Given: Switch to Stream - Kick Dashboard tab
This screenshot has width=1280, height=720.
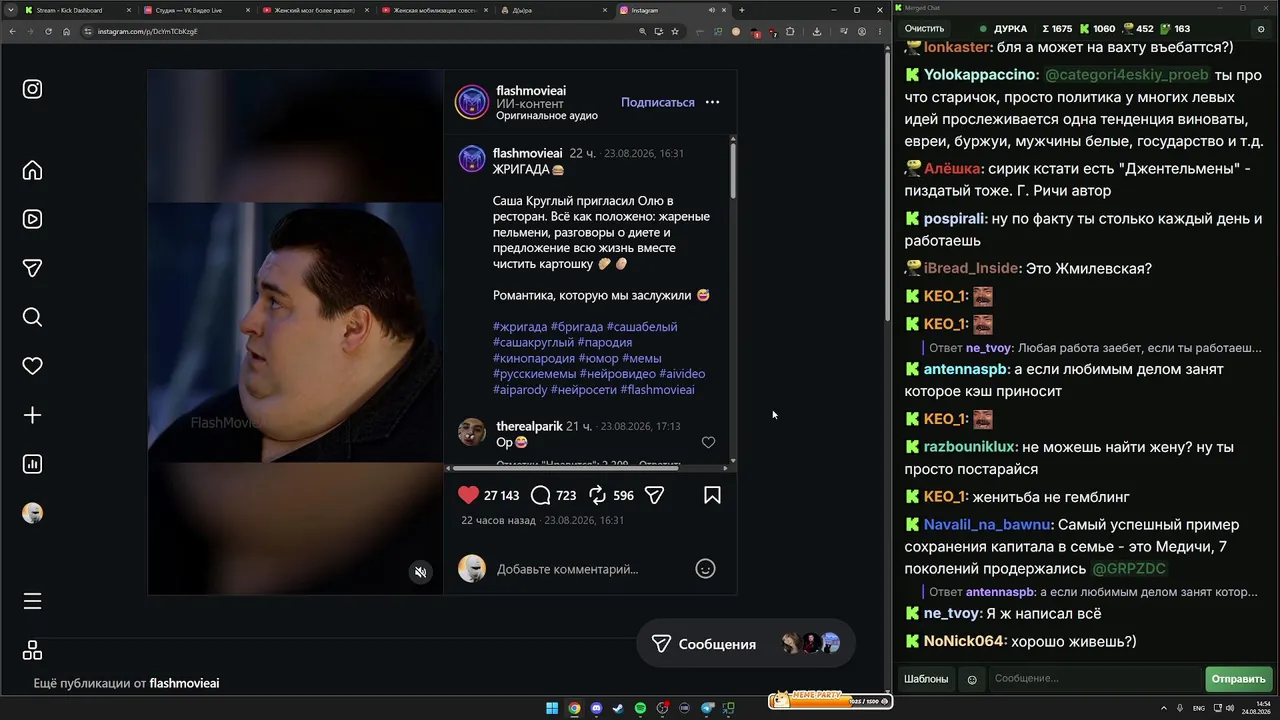Looking at the screenshot, I should pyautogui.click(x=76, y=10).
